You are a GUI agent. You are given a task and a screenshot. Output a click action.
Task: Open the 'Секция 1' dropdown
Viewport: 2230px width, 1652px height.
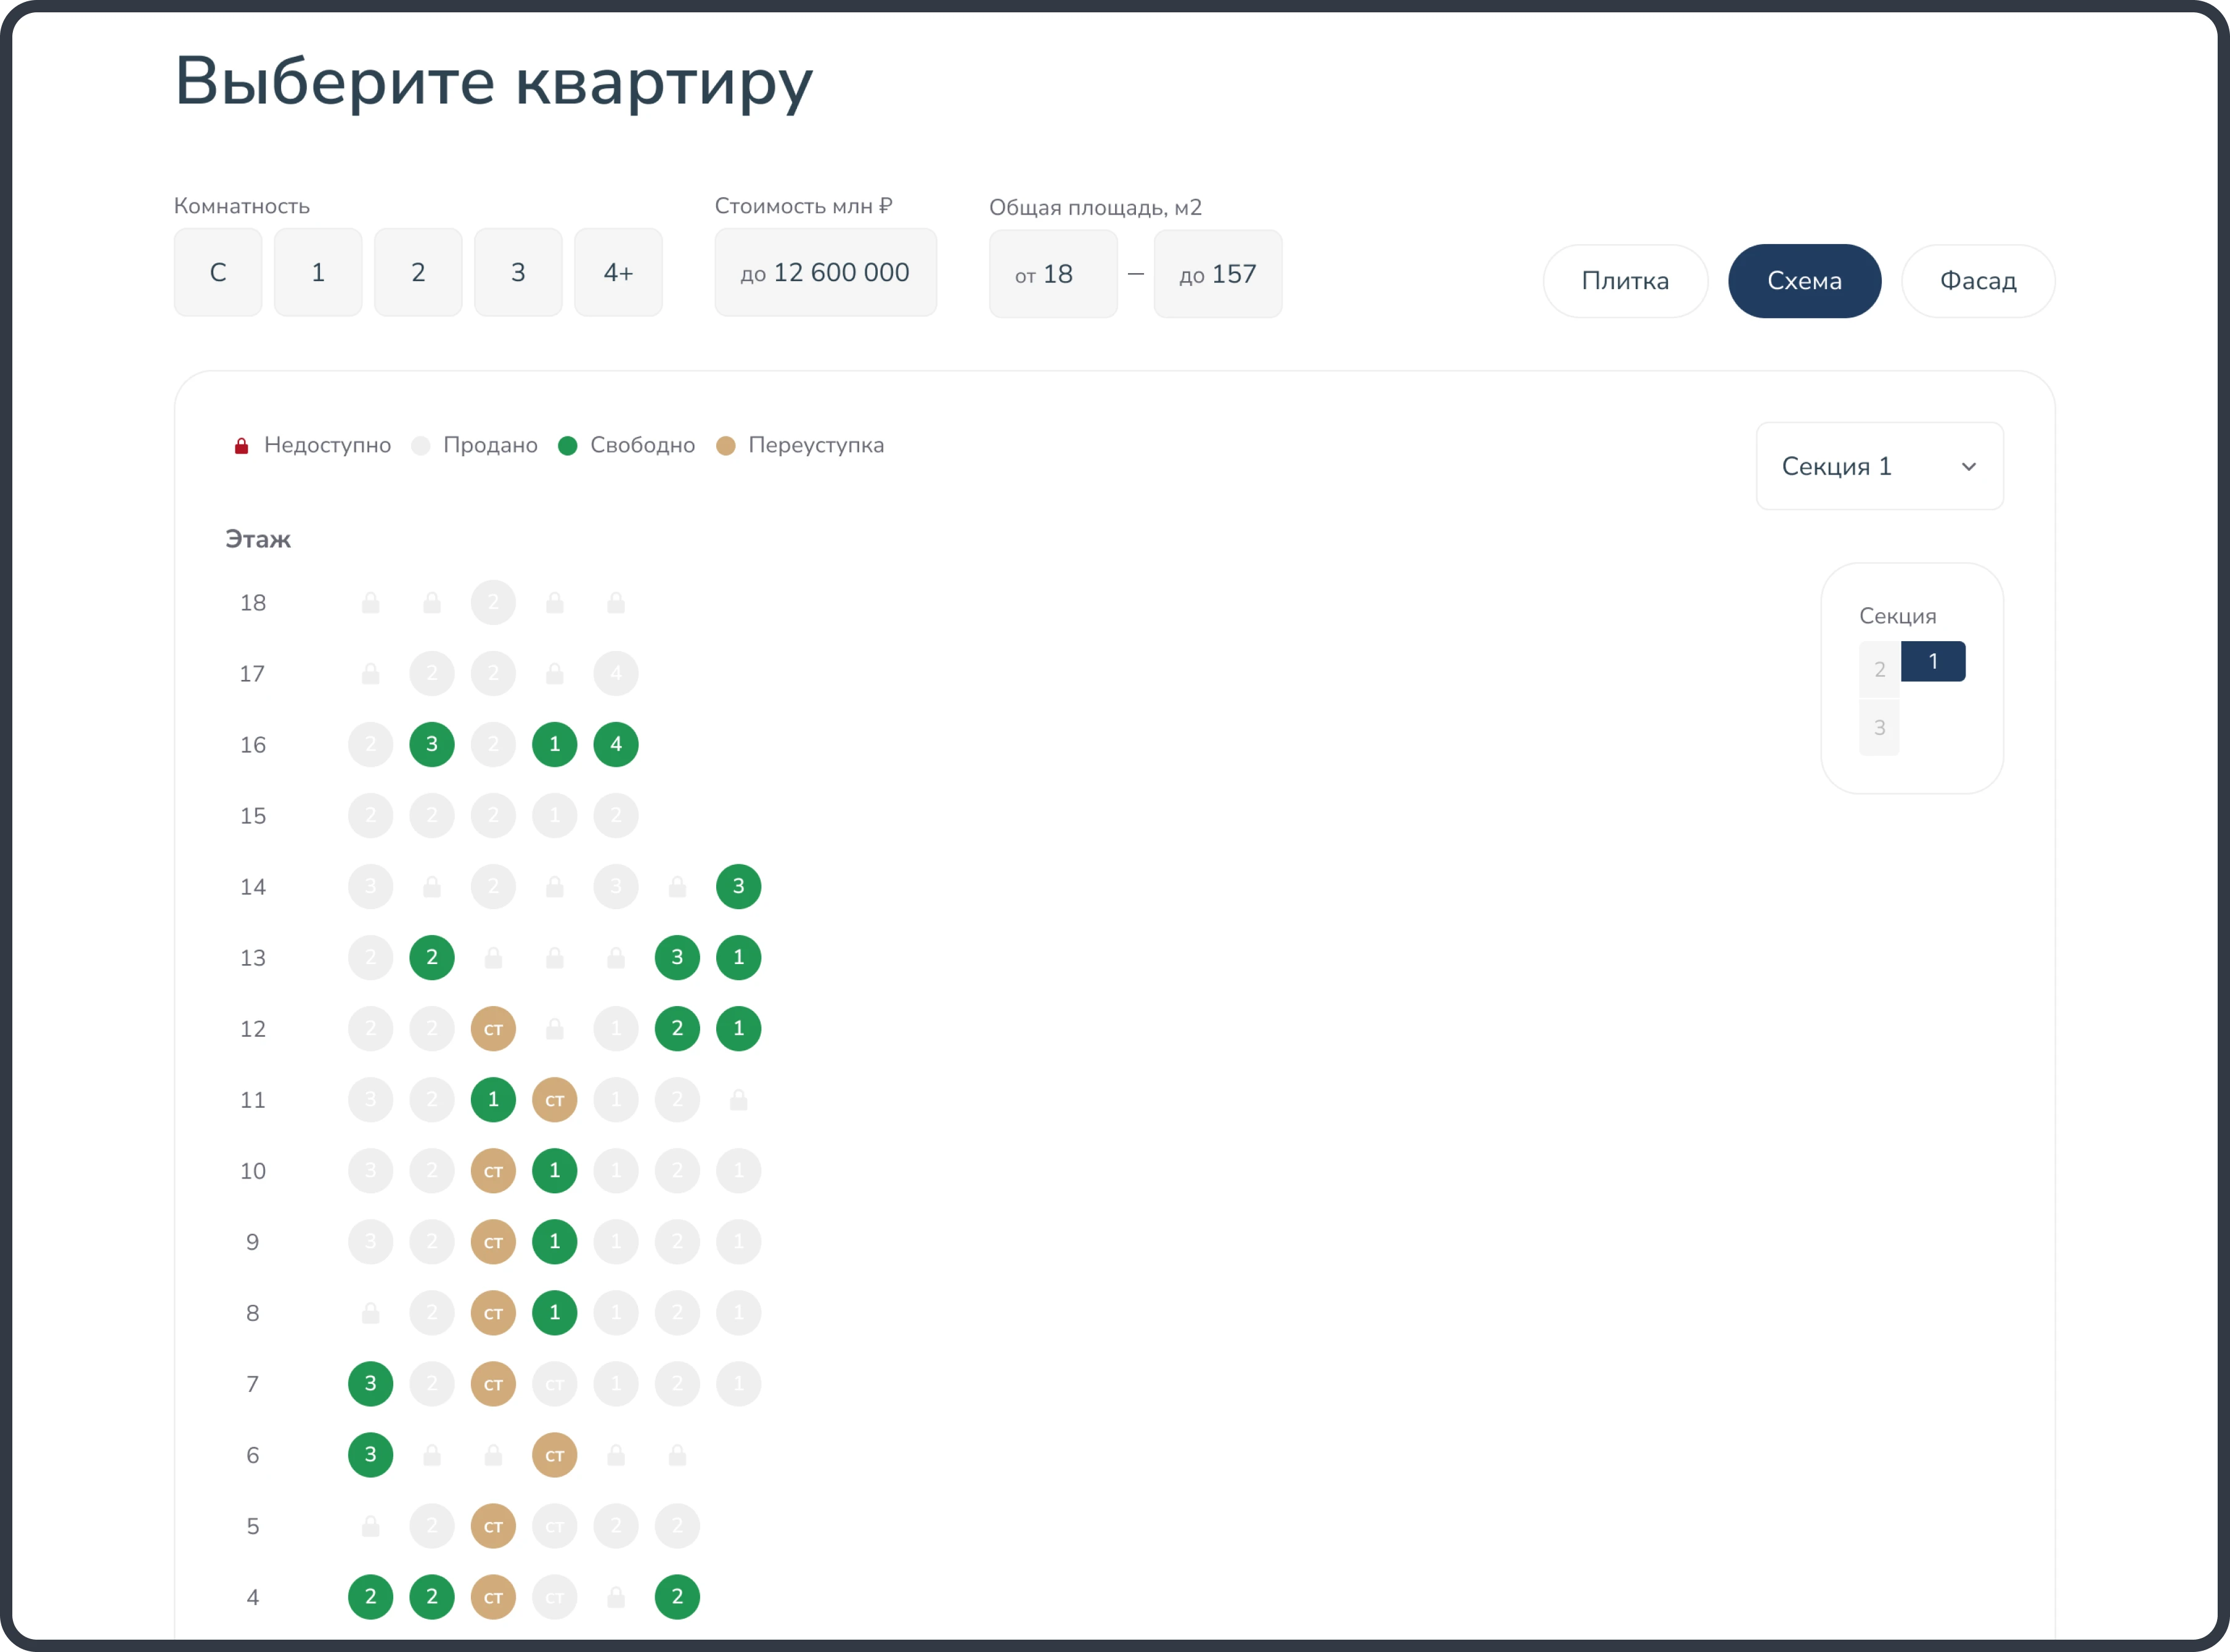1878,466
